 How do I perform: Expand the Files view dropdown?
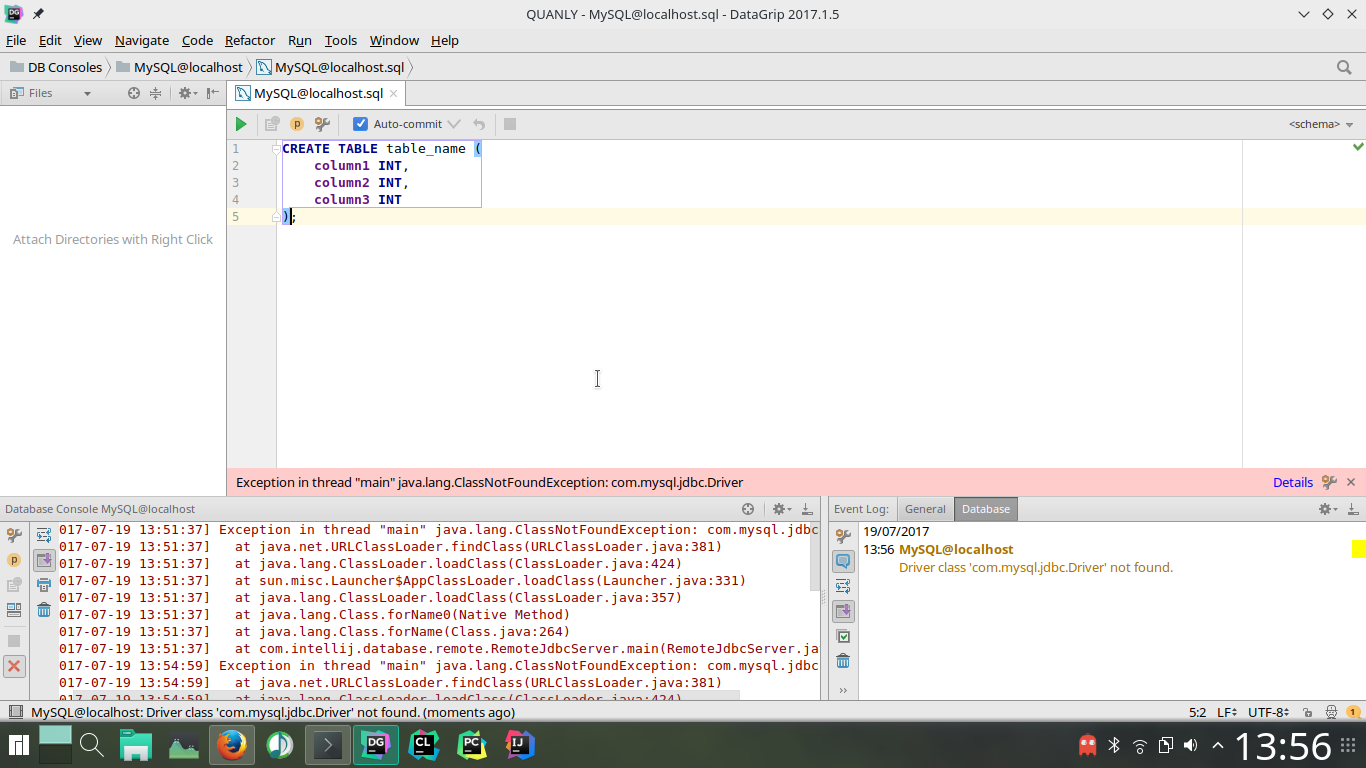pos(87,93)
